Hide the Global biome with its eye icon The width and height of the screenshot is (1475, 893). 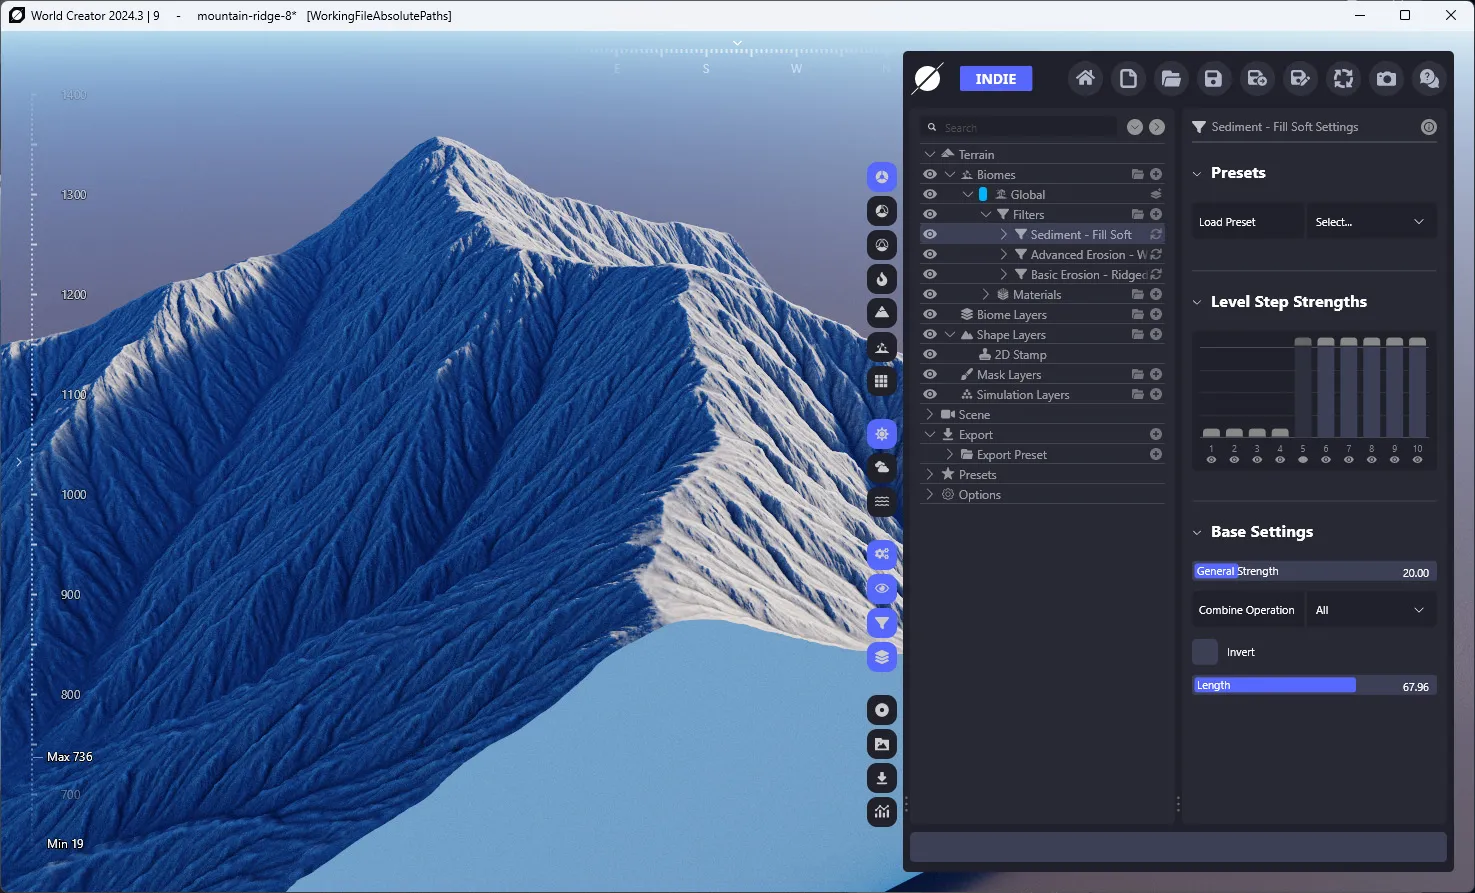[x=930, y=194]
